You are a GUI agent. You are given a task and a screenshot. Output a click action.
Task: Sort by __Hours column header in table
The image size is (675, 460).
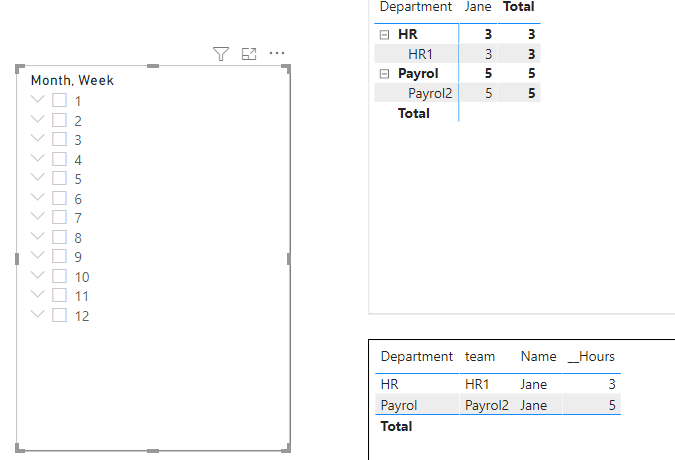click(591, 357)
